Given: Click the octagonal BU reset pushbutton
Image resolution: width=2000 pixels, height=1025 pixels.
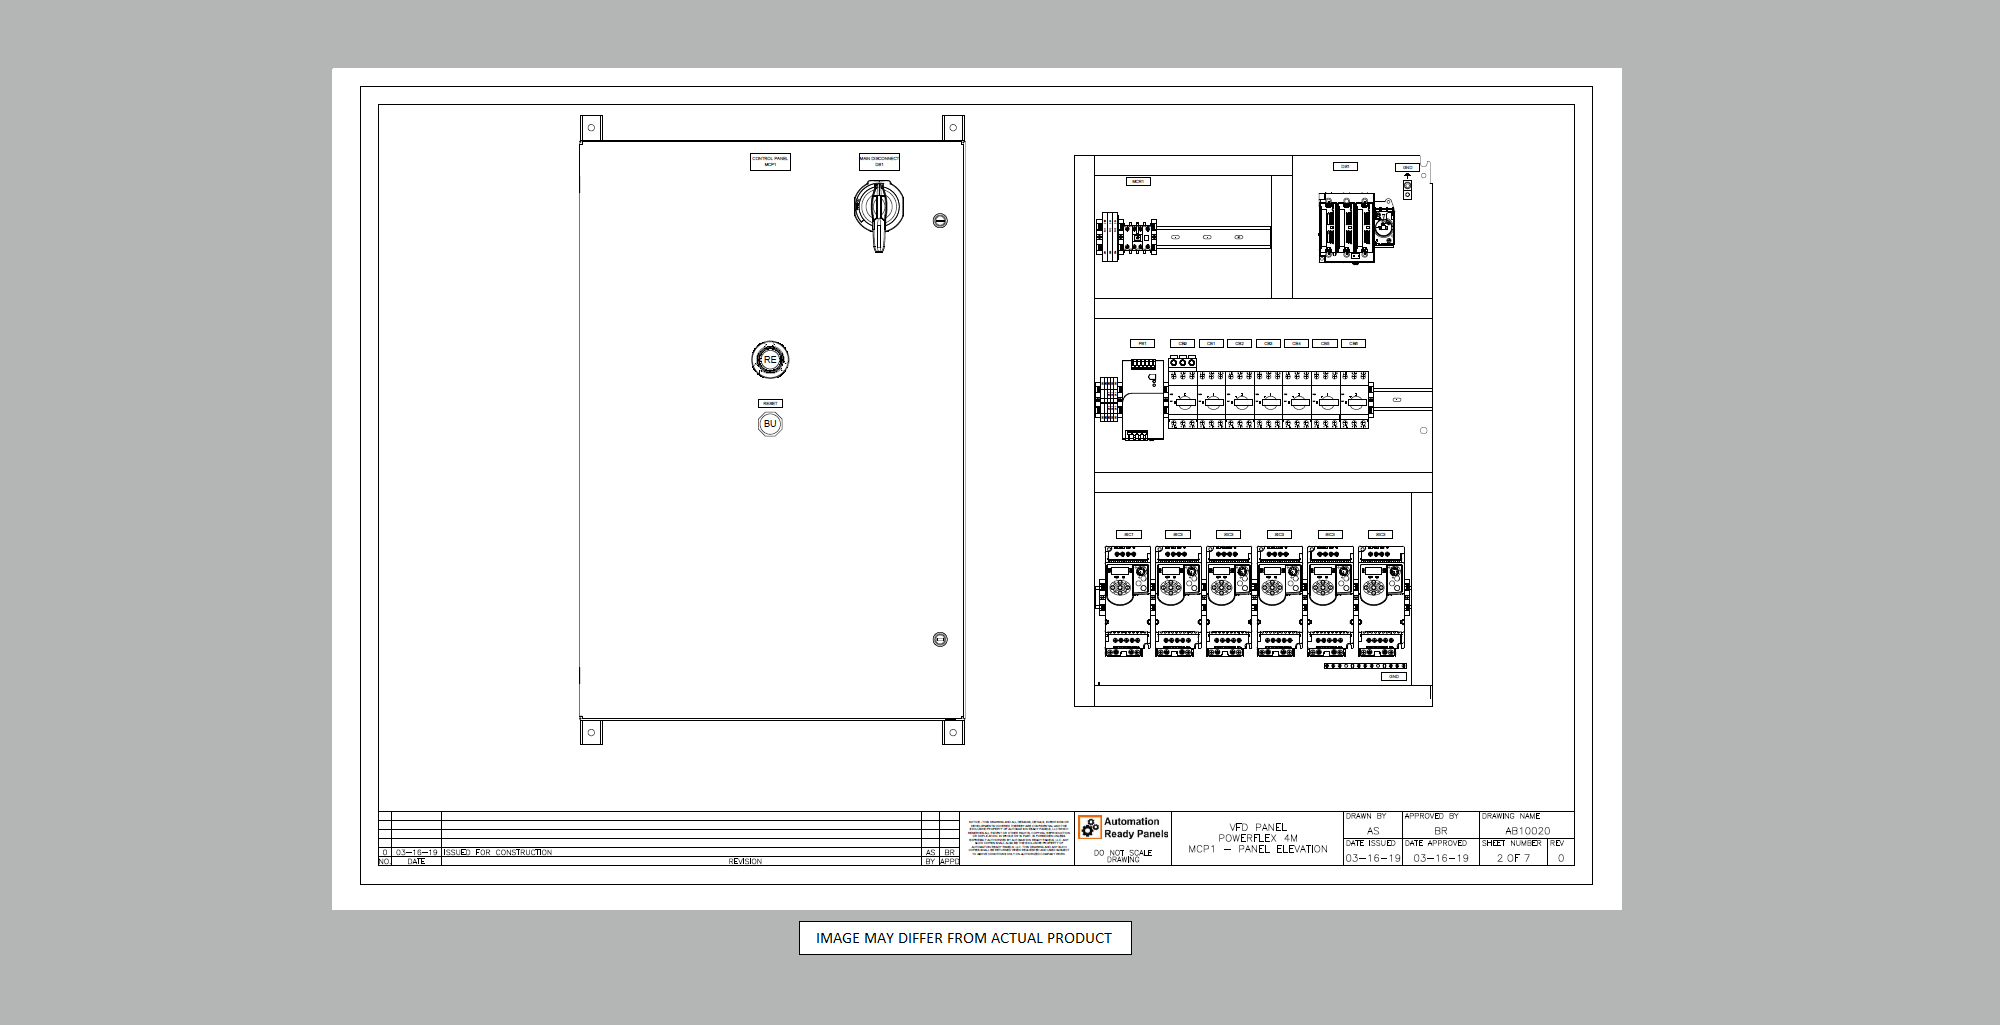Looking at the screenshot, I should [770, 424].
